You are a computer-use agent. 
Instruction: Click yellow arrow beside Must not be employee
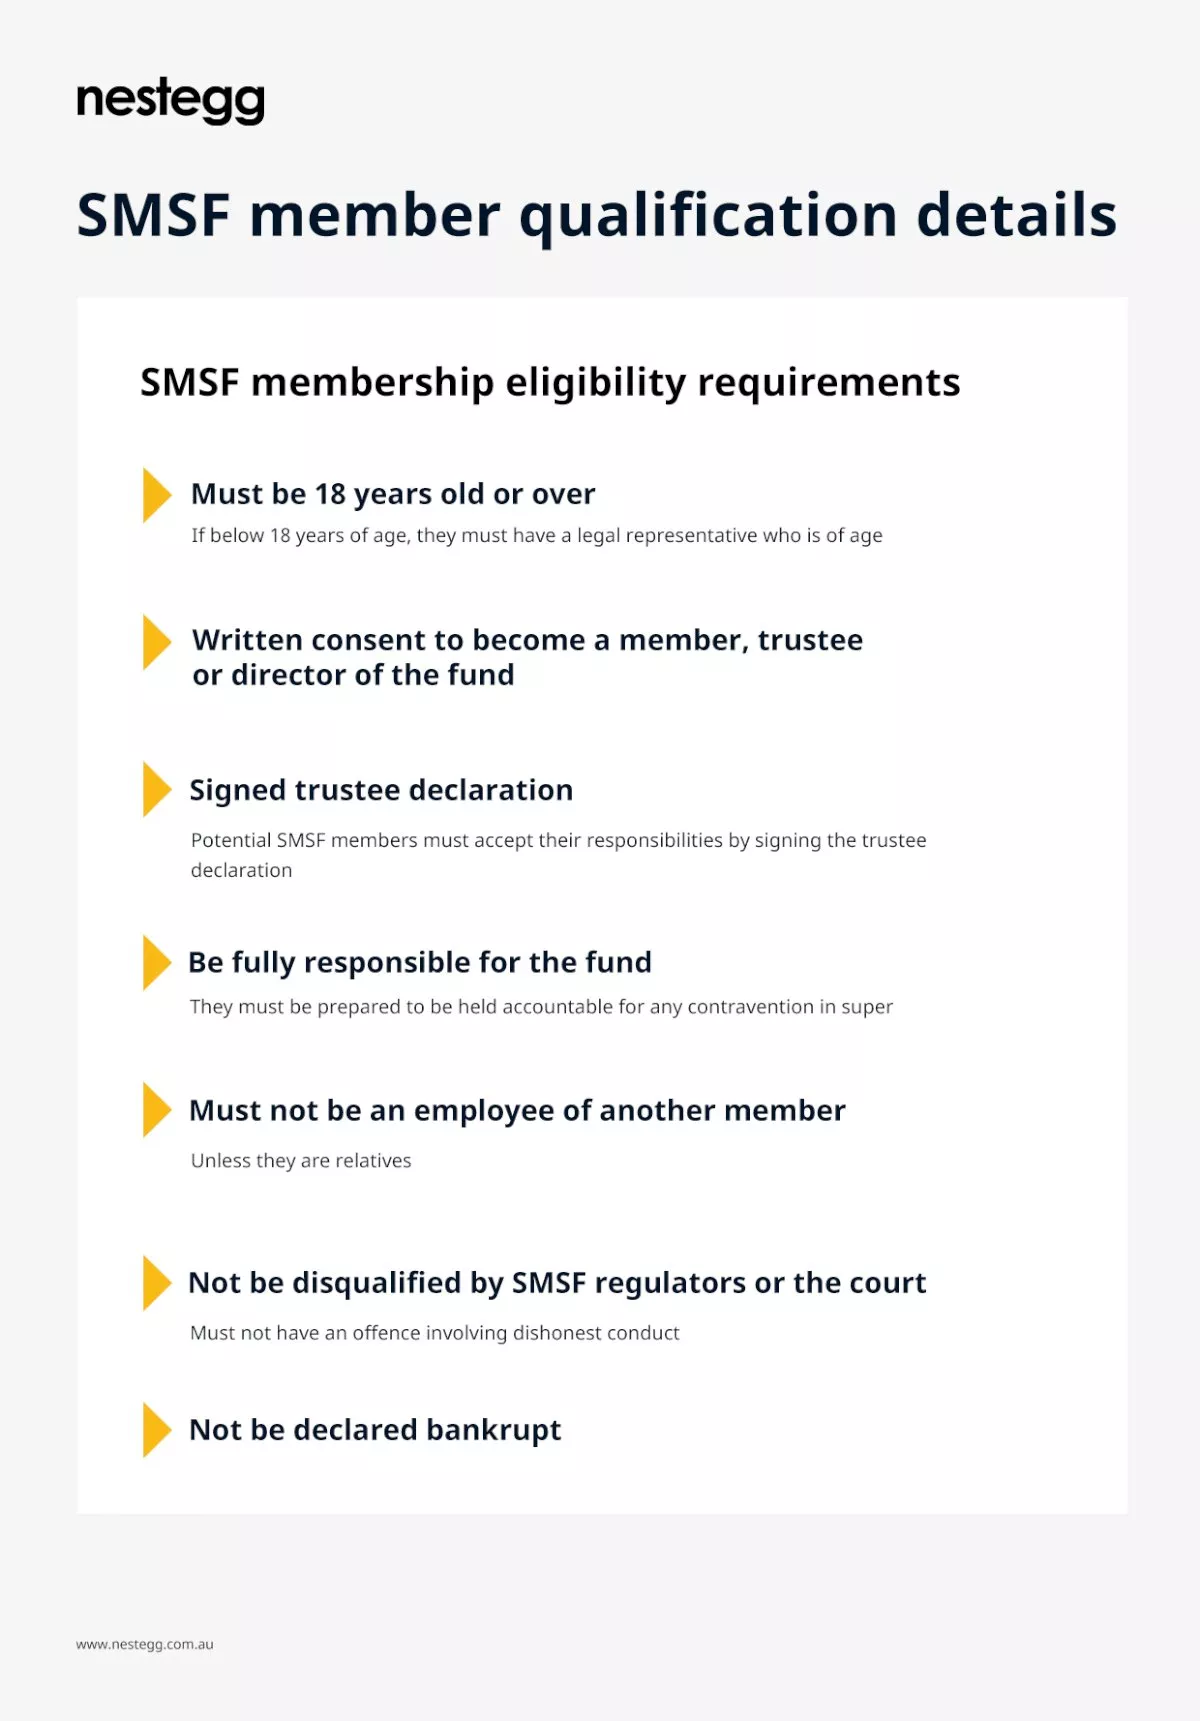[155, 1109]
